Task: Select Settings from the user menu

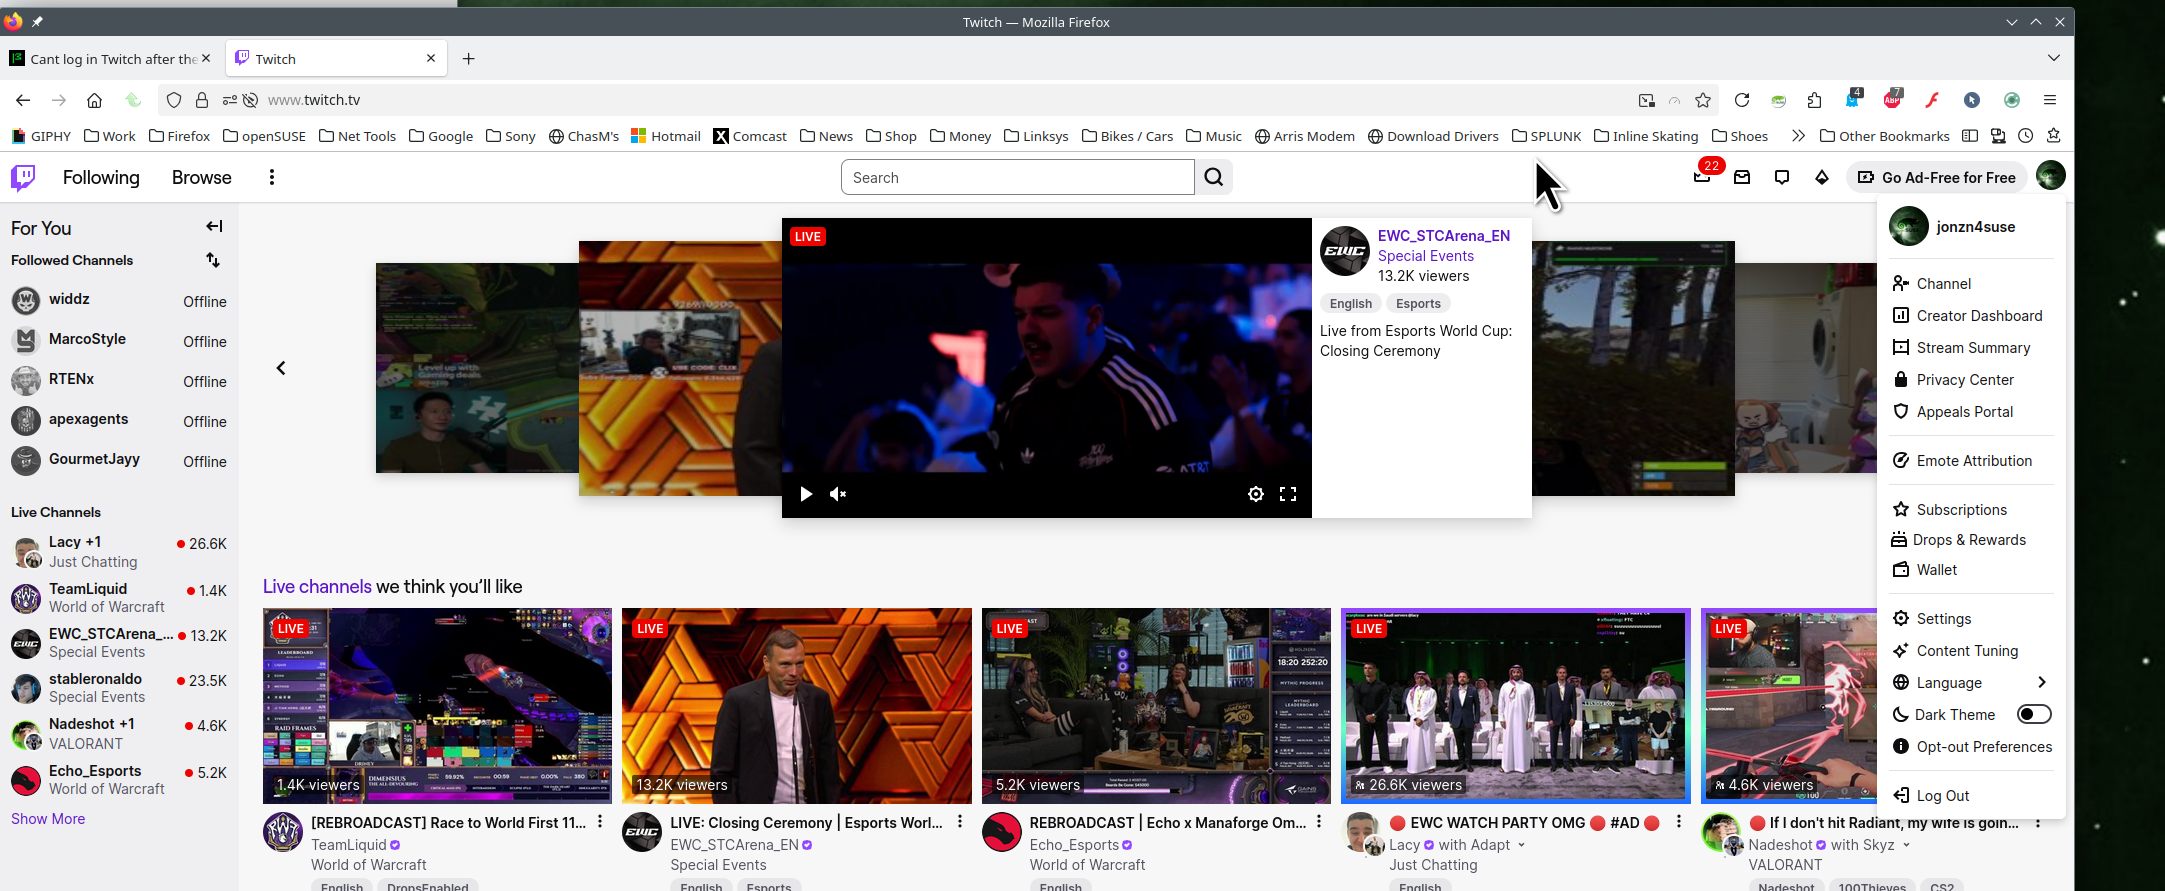Action: tap(1943, 619)
